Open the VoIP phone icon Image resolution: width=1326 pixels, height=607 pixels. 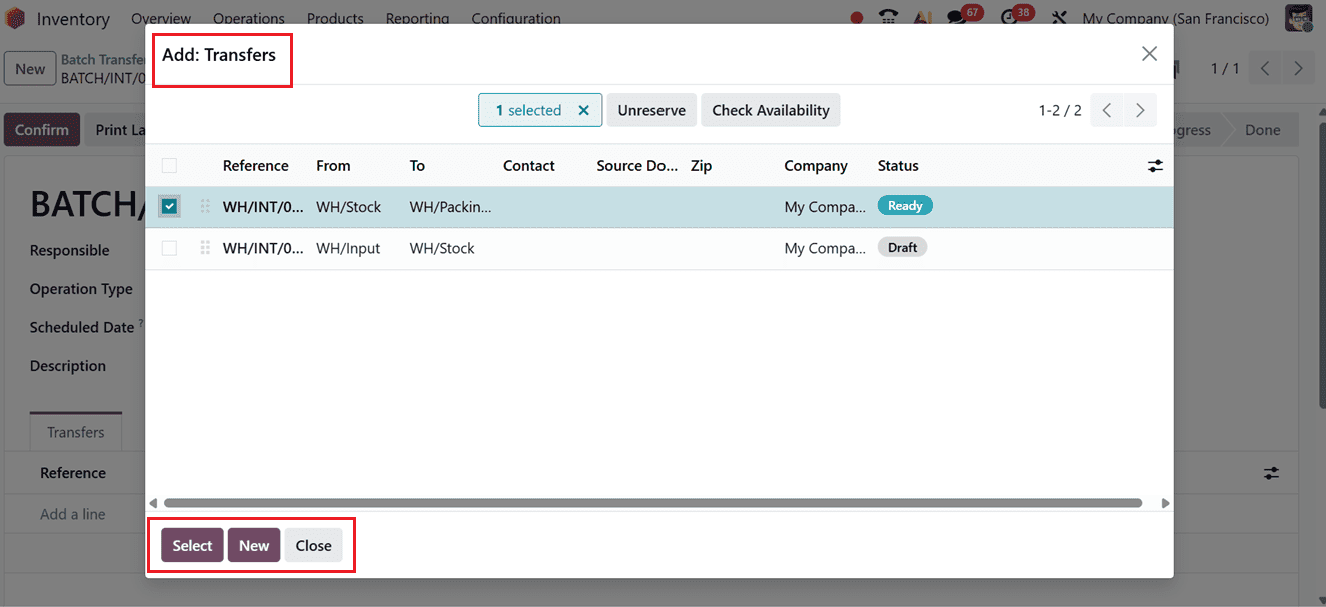(887, 17)
